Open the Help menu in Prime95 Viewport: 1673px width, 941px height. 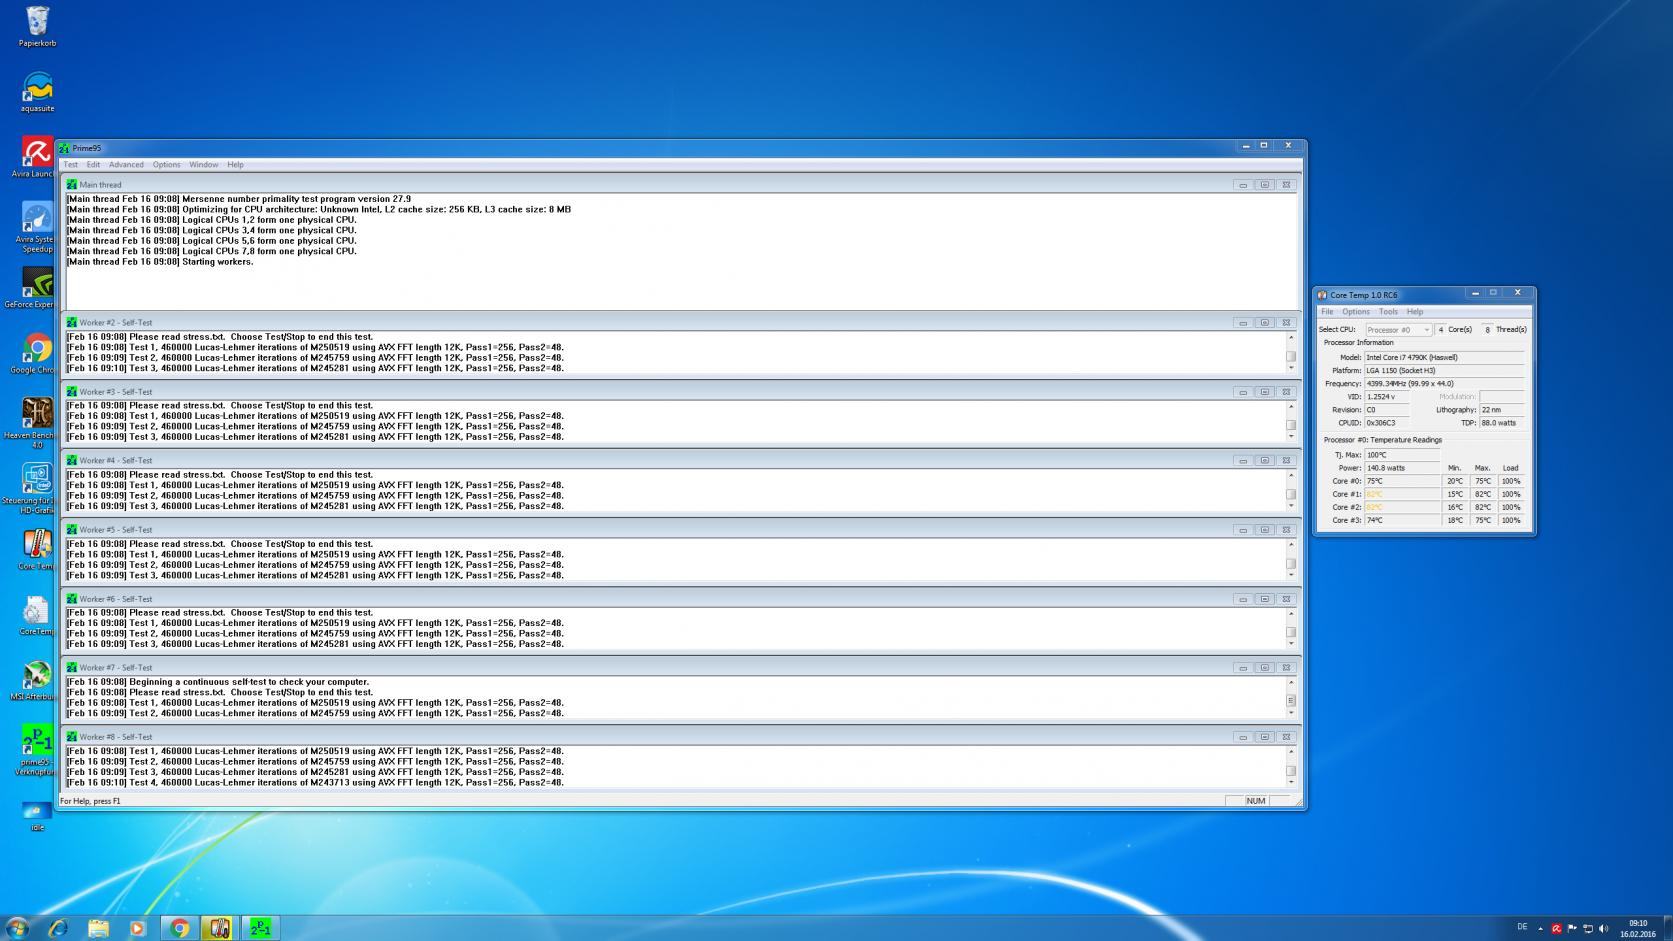pos(235,165)
